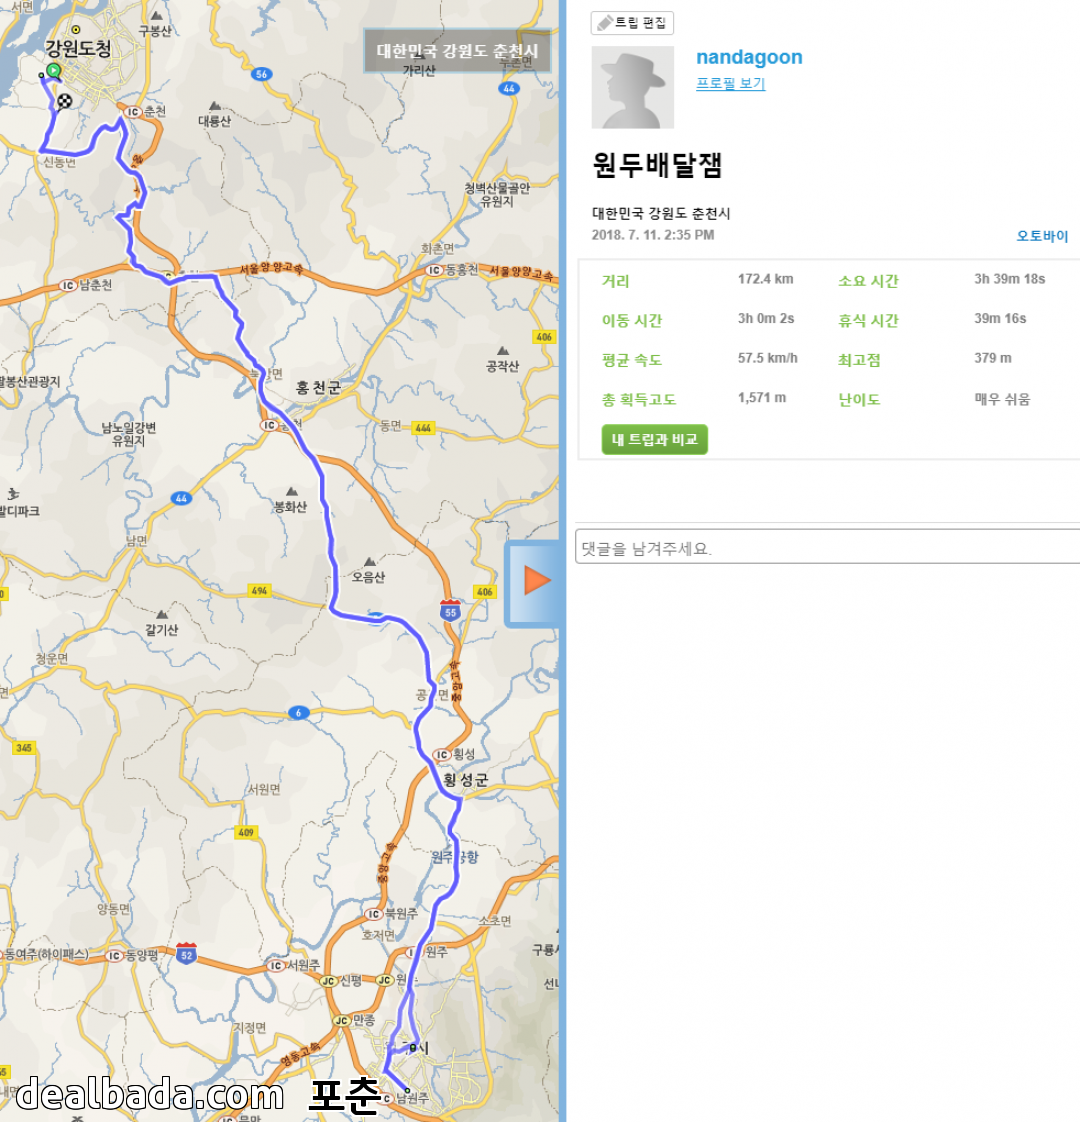Click the 강원도청 marker icon
Viewport: 1080px width, 1122px height.
tap(75, 30)
